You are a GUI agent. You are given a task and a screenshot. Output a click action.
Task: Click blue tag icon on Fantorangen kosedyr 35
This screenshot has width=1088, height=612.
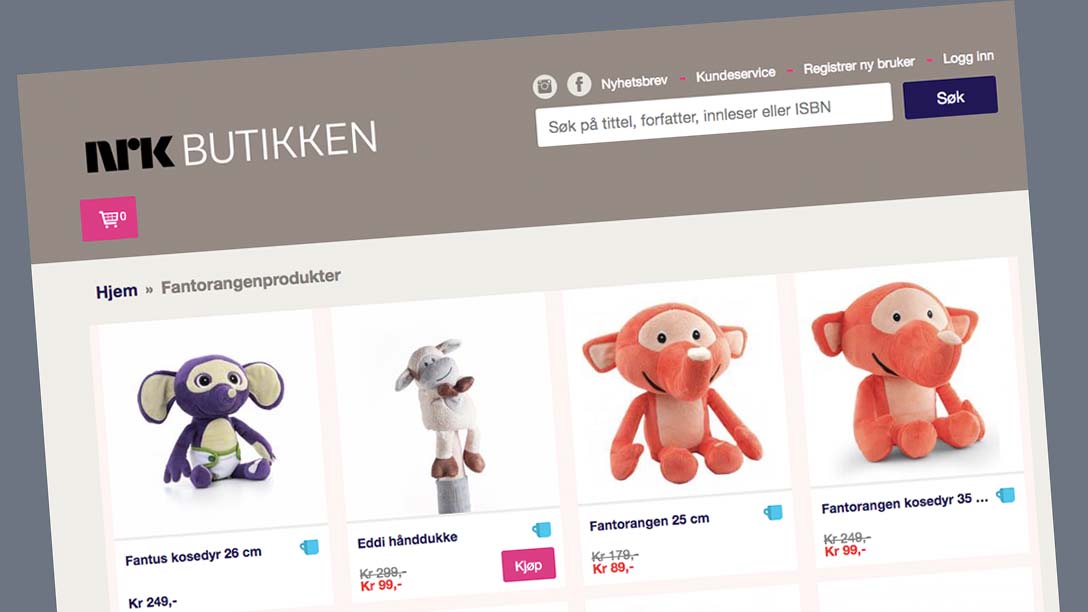coord(1005,495)
